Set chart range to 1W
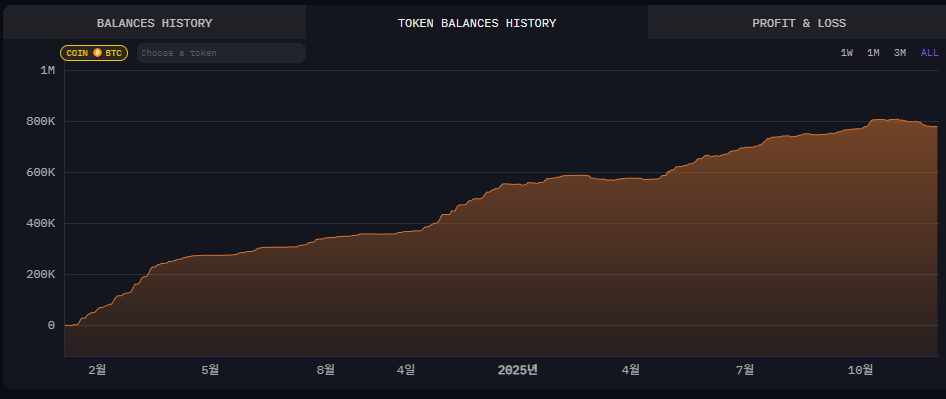This screenshot has width=946, height=399. (x=846, y=53)
